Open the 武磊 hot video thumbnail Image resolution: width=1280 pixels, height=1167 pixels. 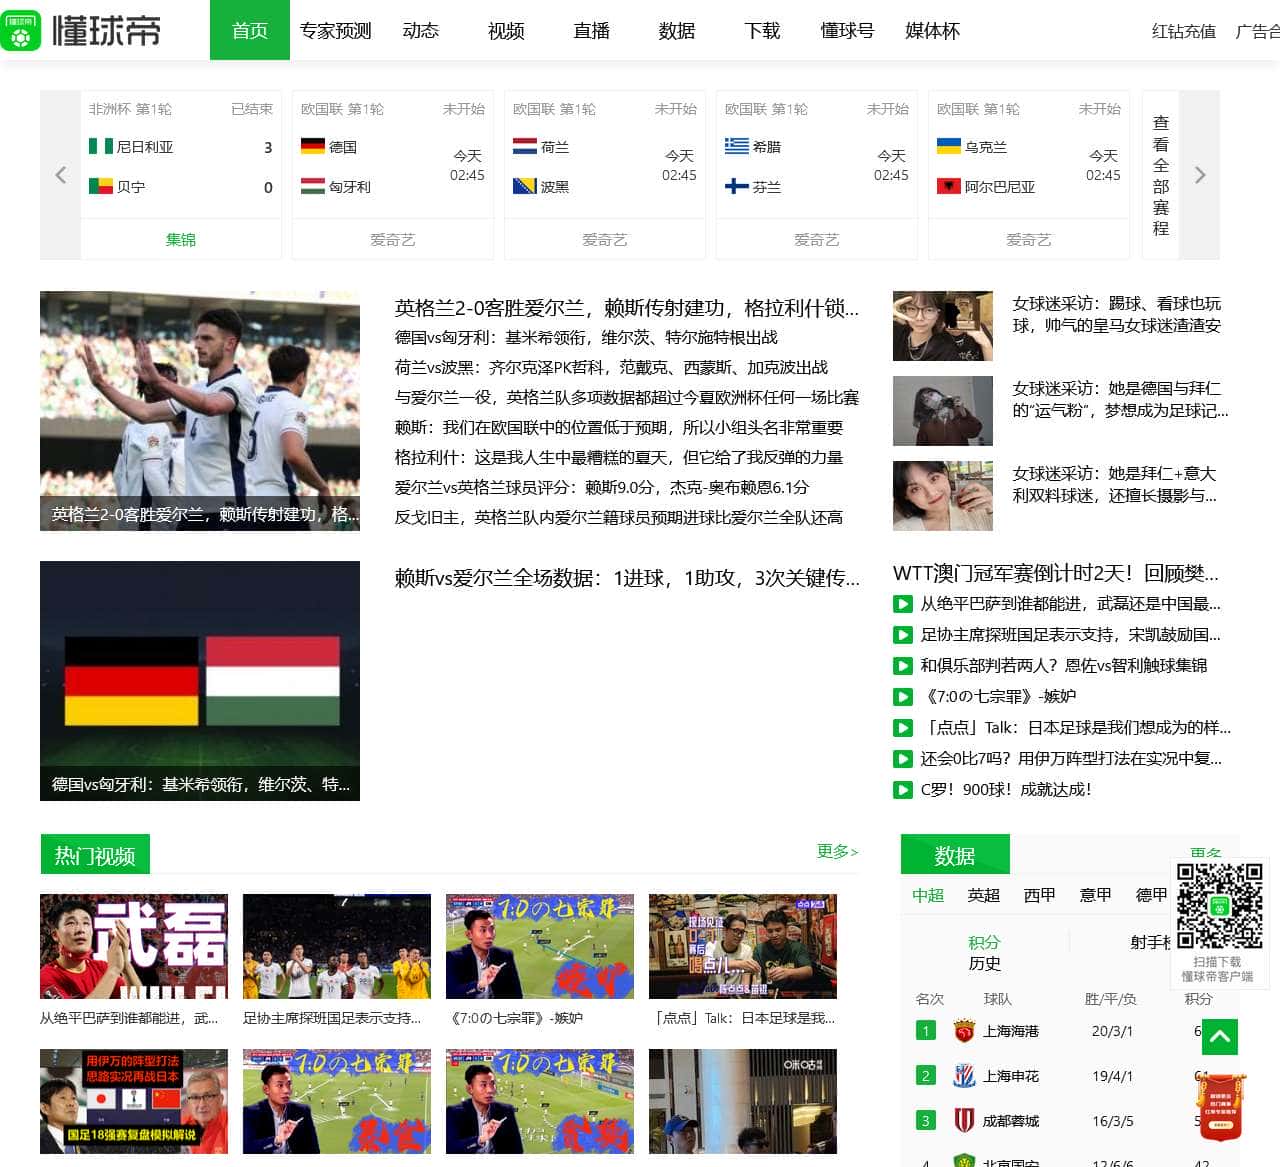point(134,945)
